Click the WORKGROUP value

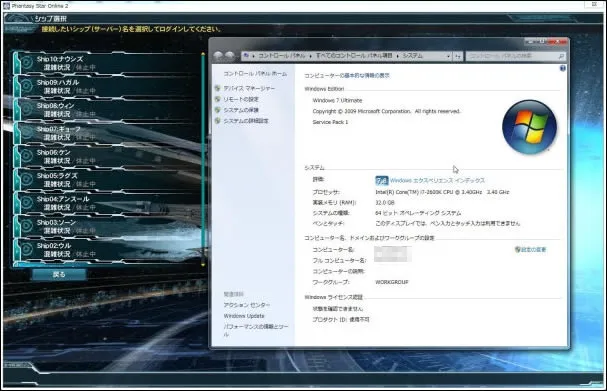tap(392, 282)
